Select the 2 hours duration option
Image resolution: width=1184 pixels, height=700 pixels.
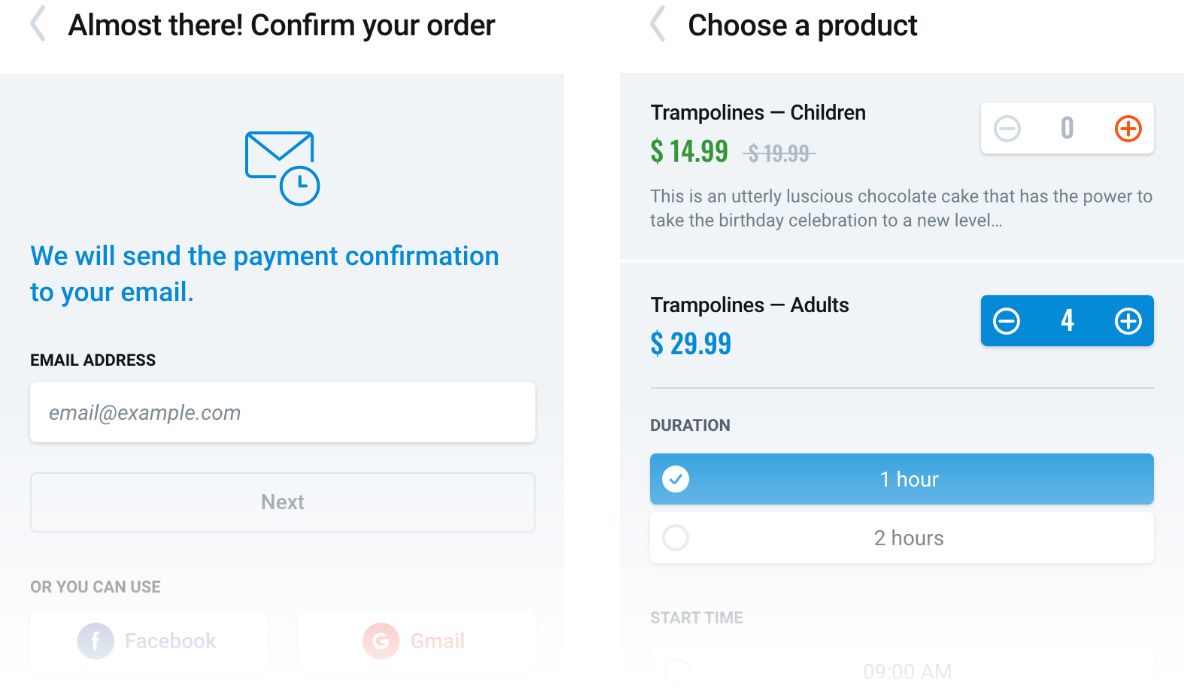902,538
